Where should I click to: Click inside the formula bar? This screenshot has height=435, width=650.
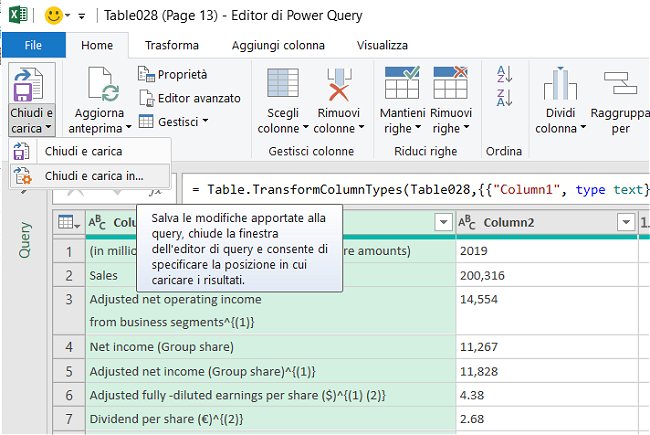pyautogui.click(x=420, y=189)
